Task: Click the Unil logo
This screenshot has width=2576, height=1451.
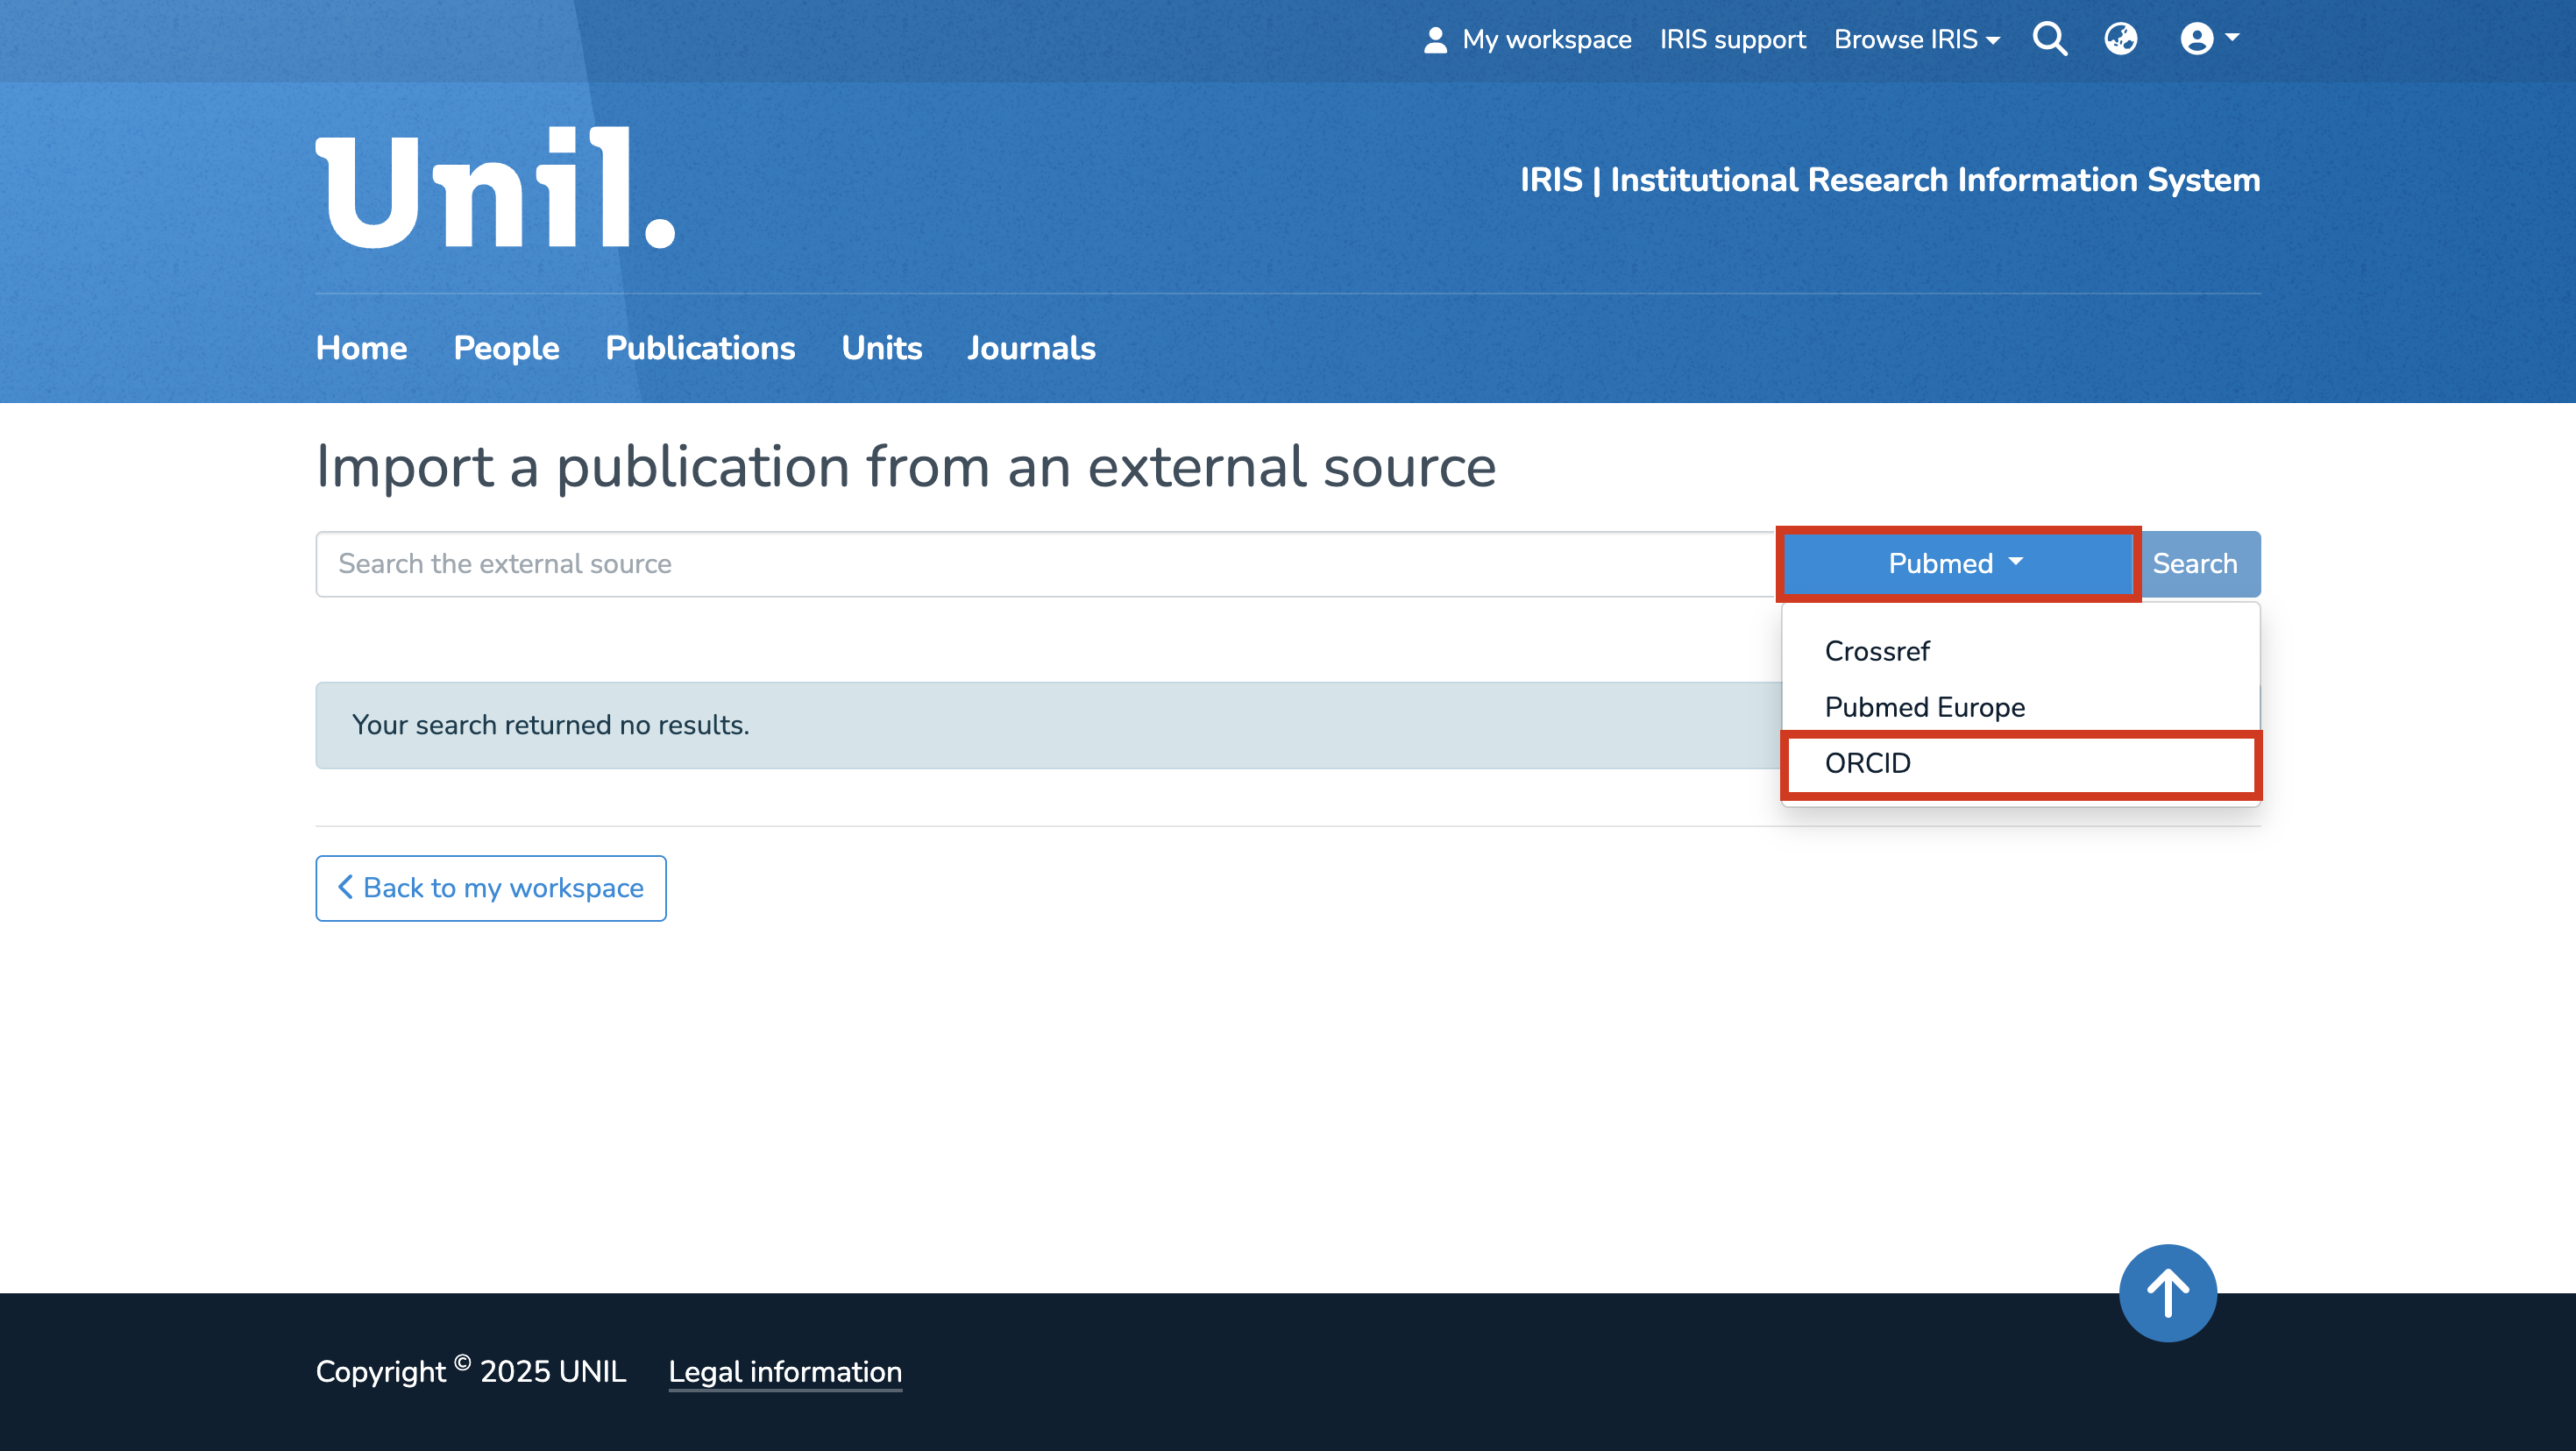Action: point(496,188)
